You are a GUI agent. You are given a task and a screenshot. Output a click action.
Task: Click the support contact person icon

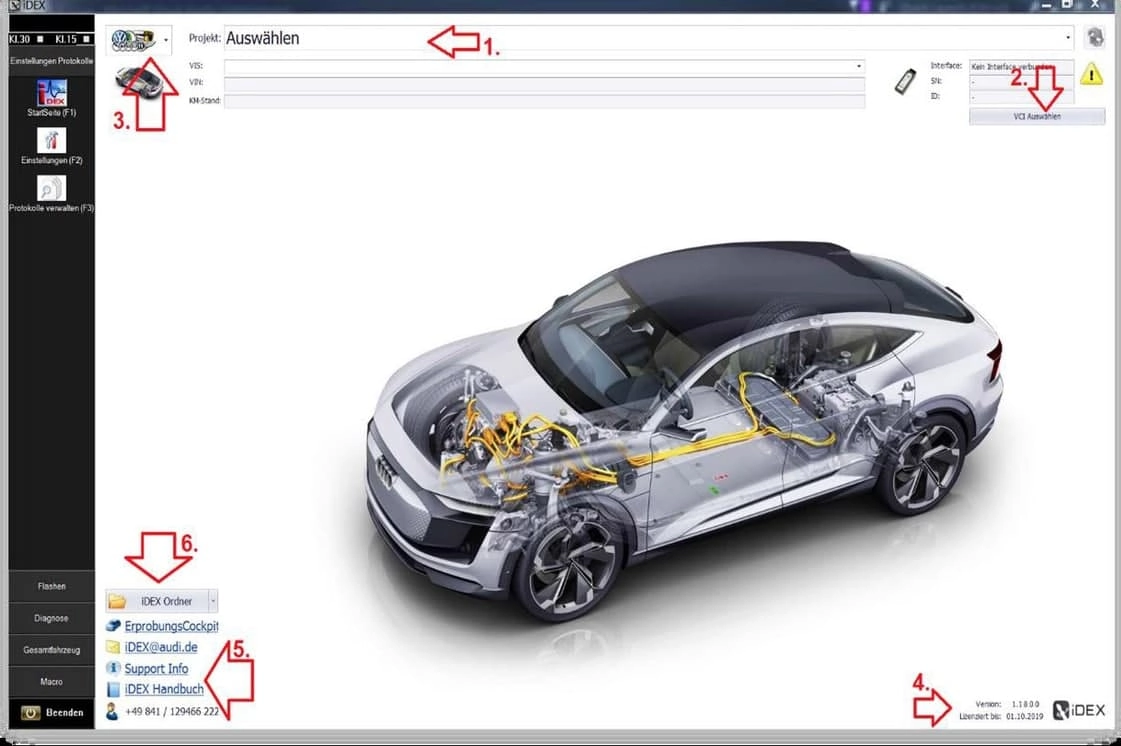(112, 711)
